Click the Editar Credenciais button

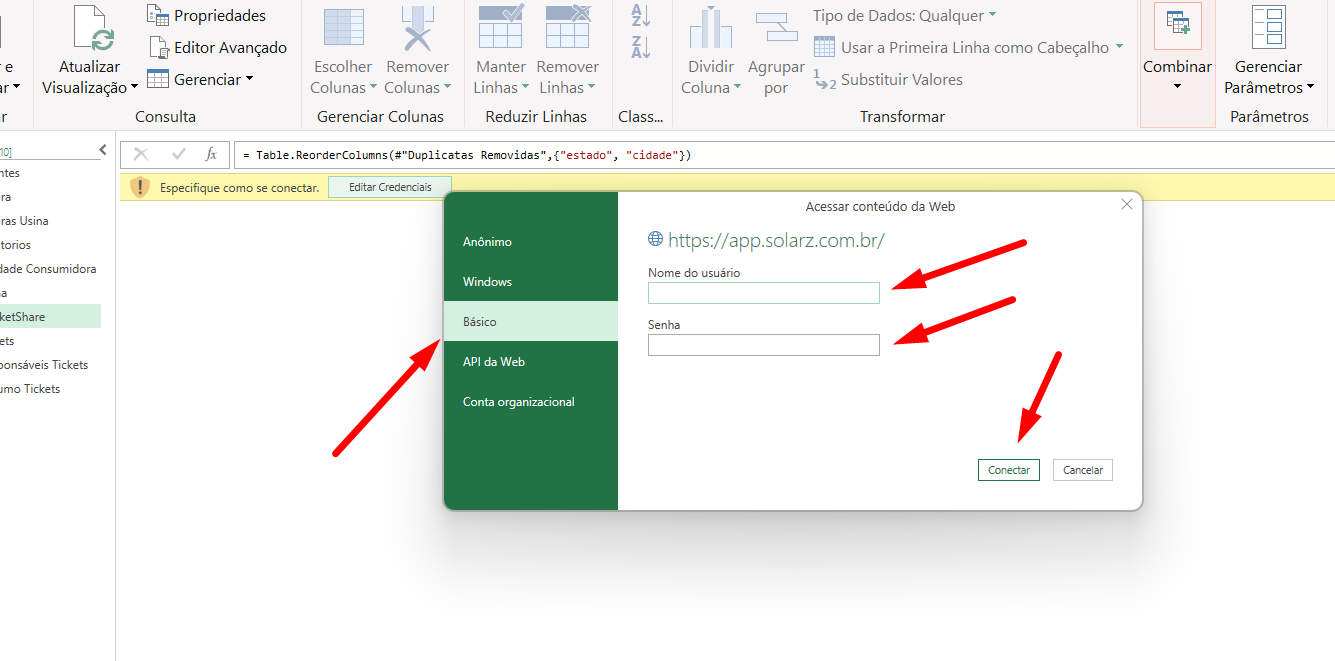(390, 187)
